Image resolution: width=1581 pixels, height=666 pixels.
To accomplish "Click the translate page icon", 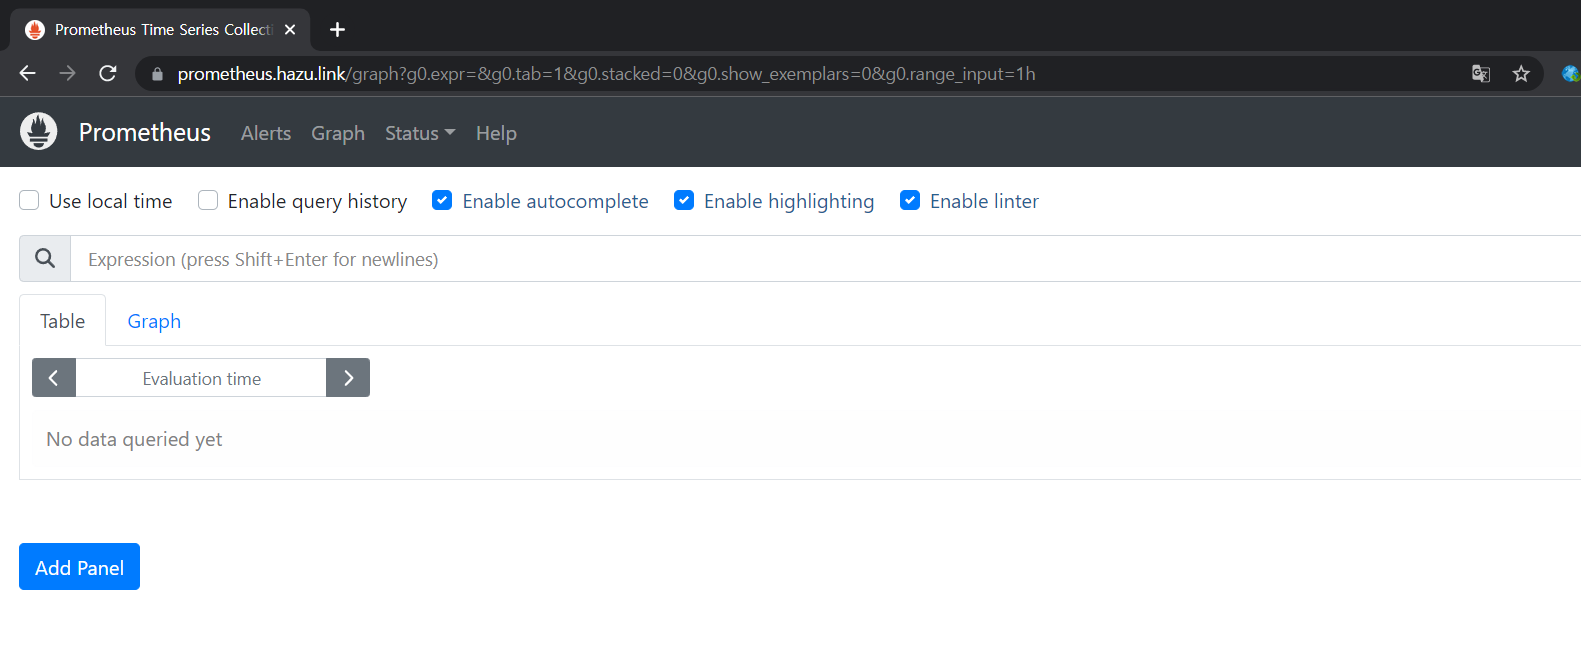I will pos(1481,73).
